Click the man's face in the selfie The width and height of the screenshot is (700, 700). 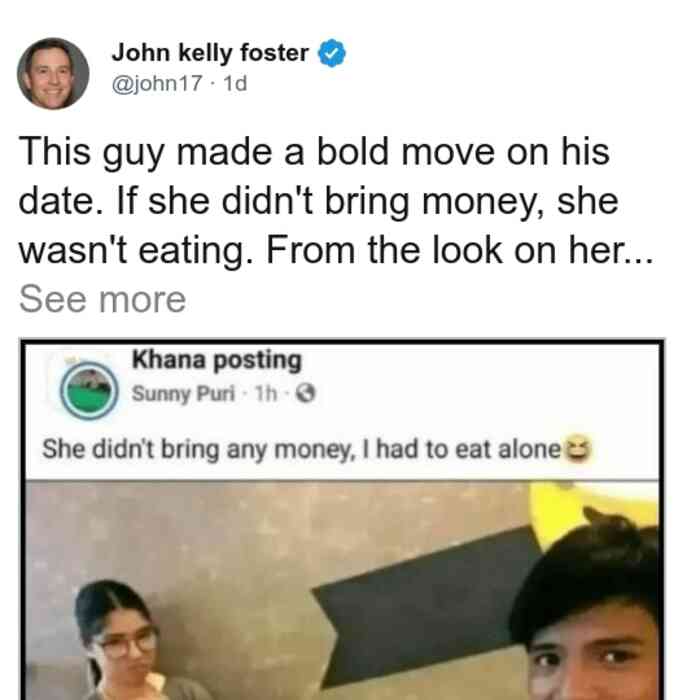pyautogui.click(x=594, y=654)
